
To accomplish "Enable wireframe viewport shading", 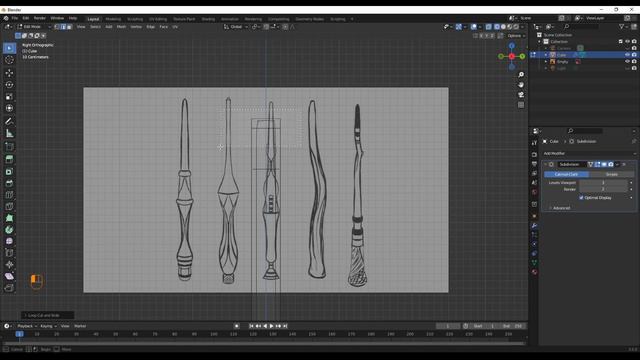I will (497, 27).
